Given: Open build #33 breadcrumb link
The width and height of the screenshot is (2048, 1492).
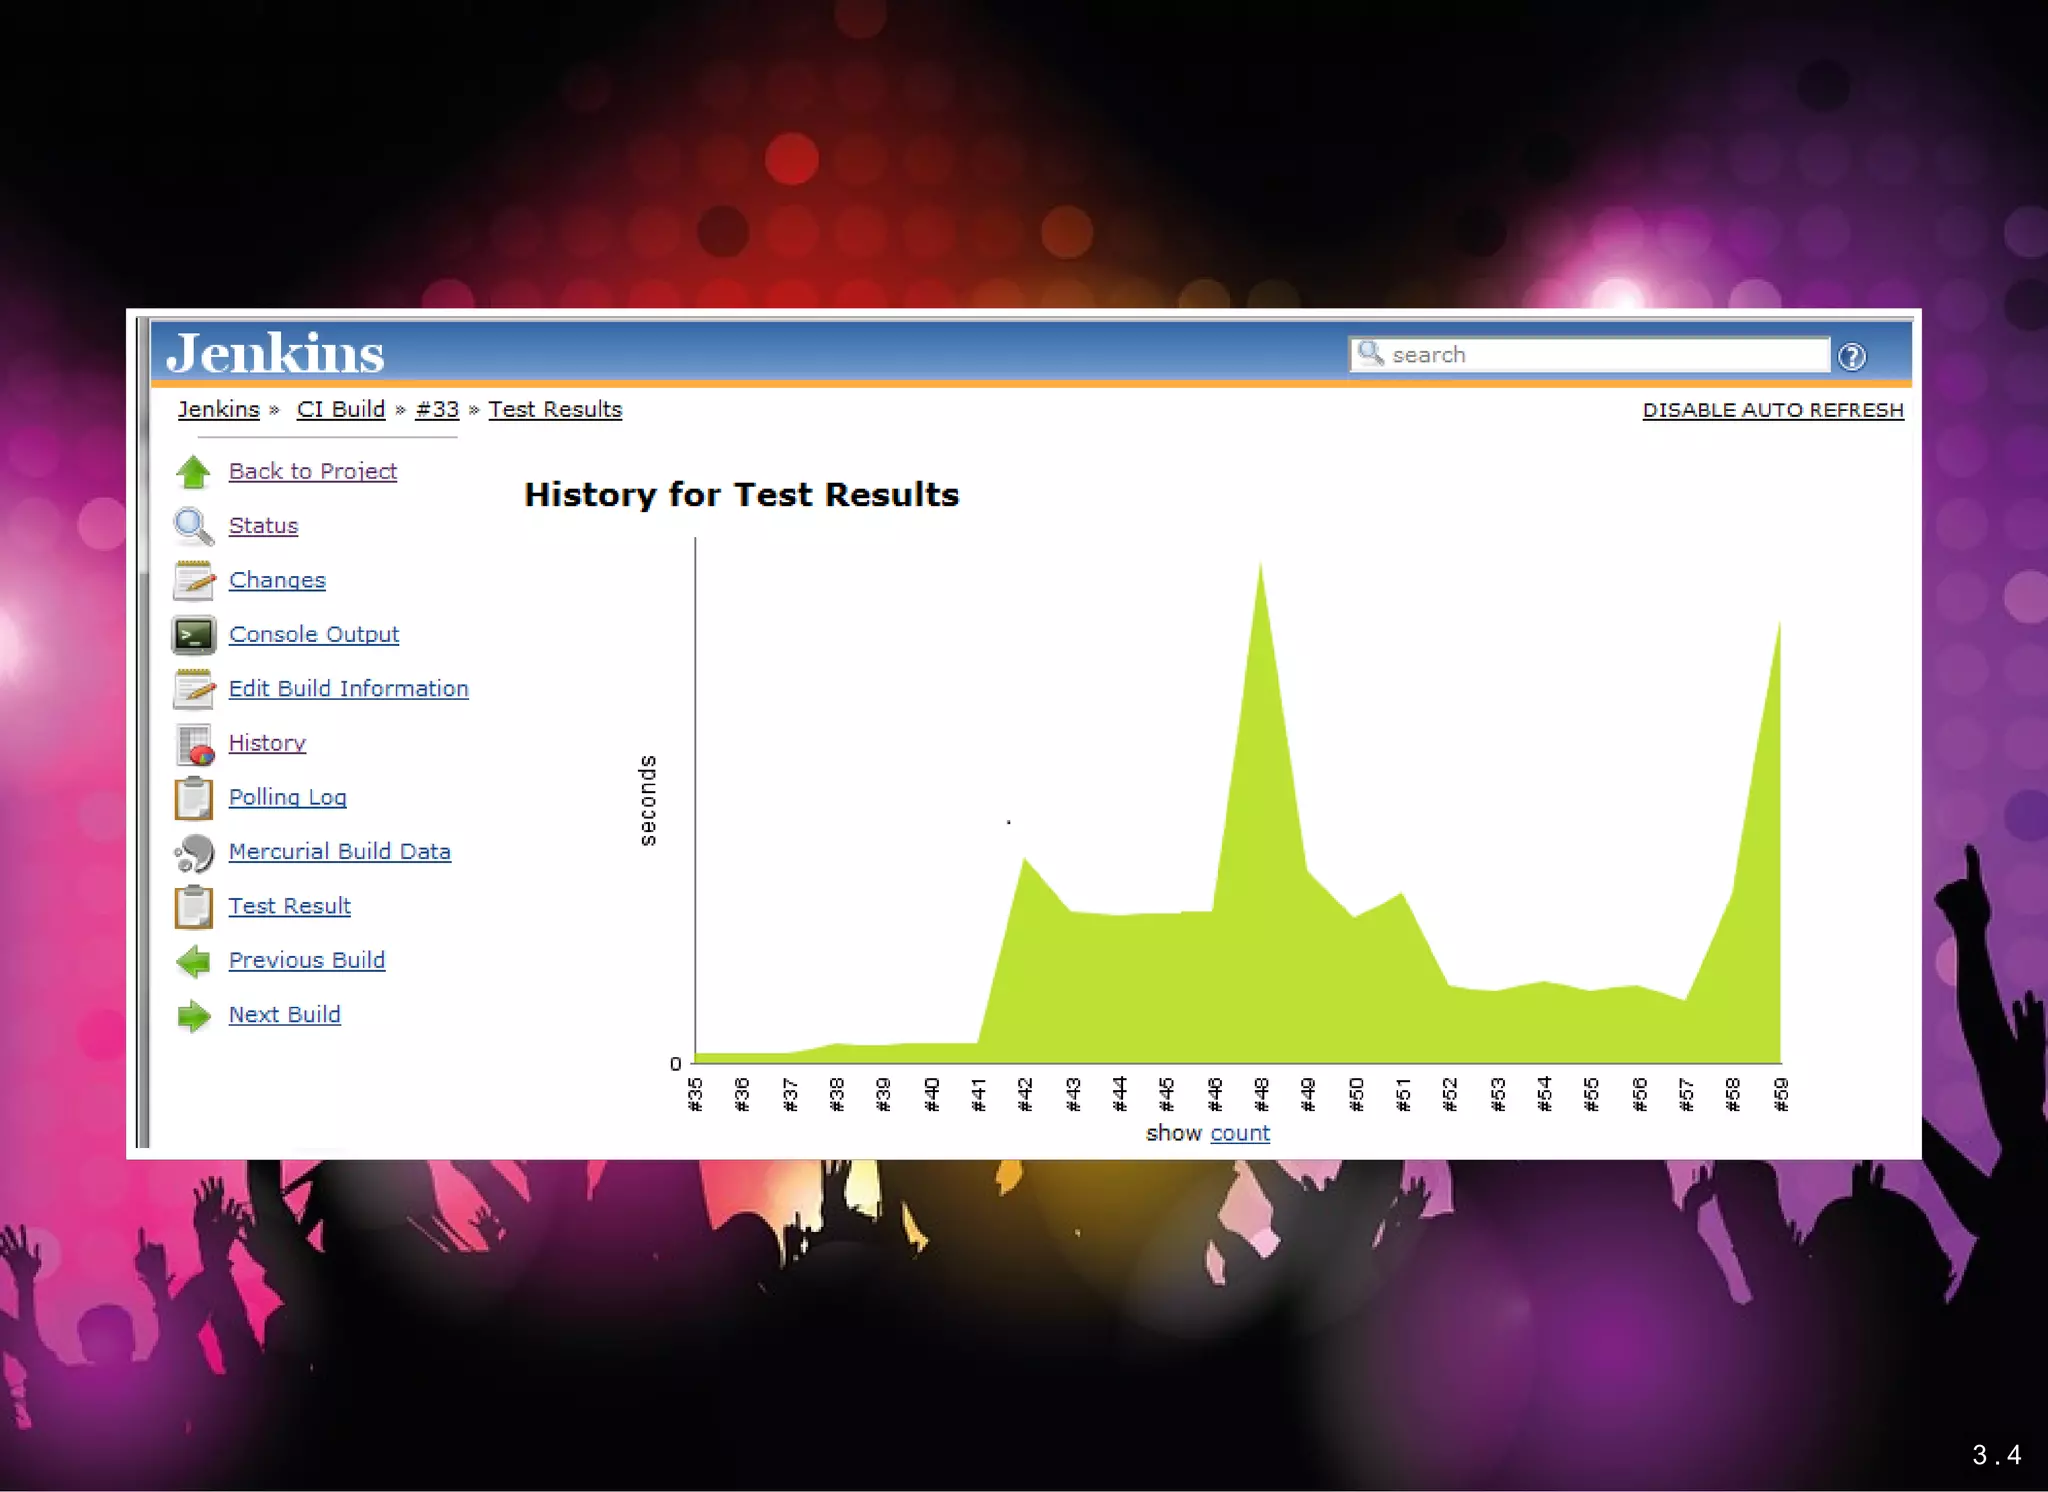Looking at the screenshot, I should tap(437, 409).
